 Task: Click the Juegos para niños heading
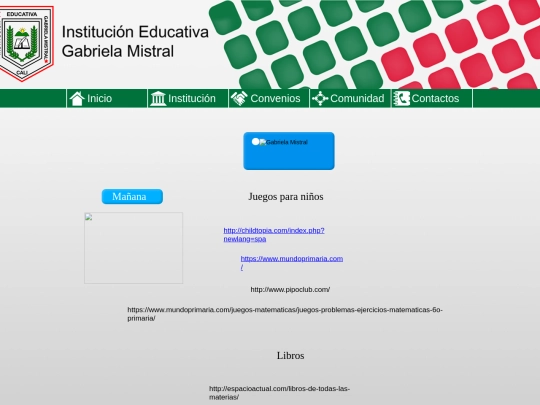coord(286,197)
